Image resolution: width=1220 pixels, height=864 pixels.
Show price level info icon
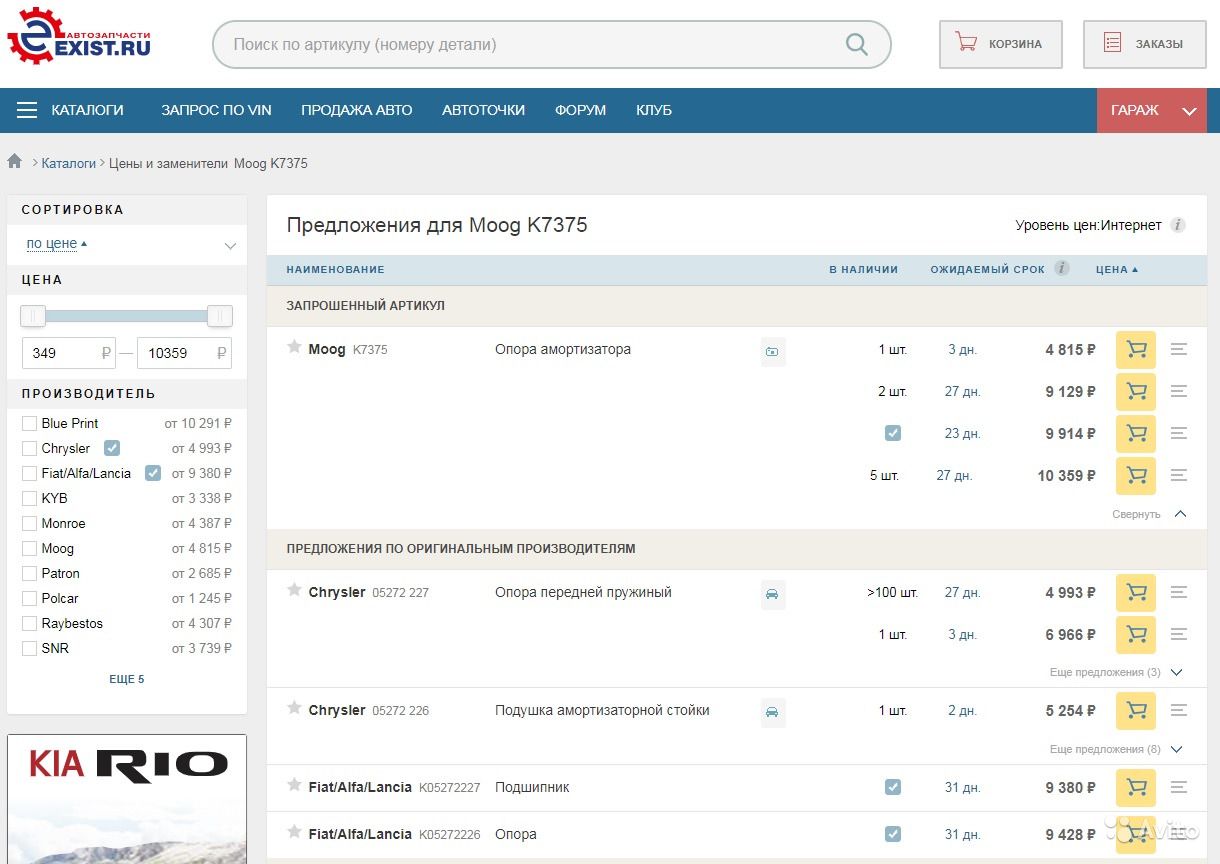[1178, 225]
